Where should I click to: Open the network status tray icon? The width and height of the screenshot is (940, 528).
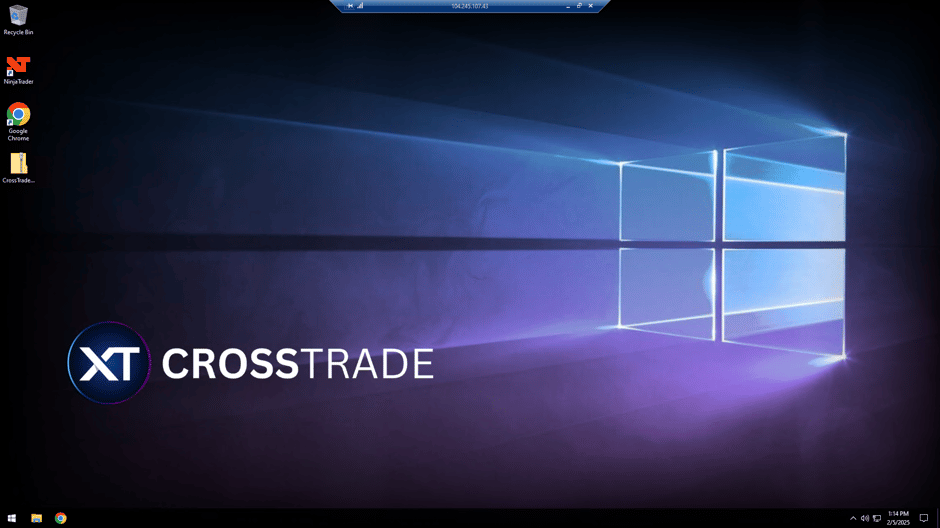point(876,518)
